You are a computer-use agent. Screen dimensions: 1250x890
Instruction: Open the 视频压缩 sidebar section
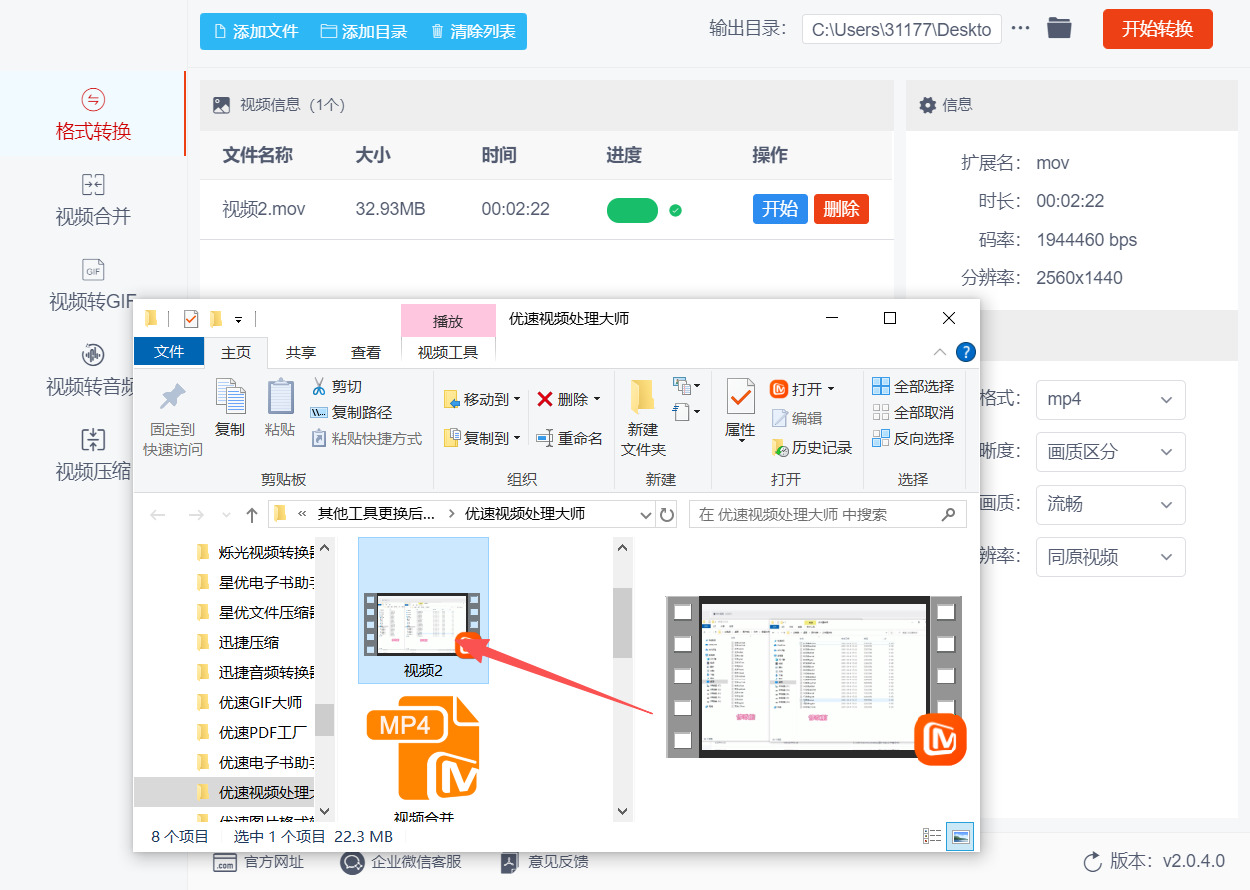(x=93, y=455)
